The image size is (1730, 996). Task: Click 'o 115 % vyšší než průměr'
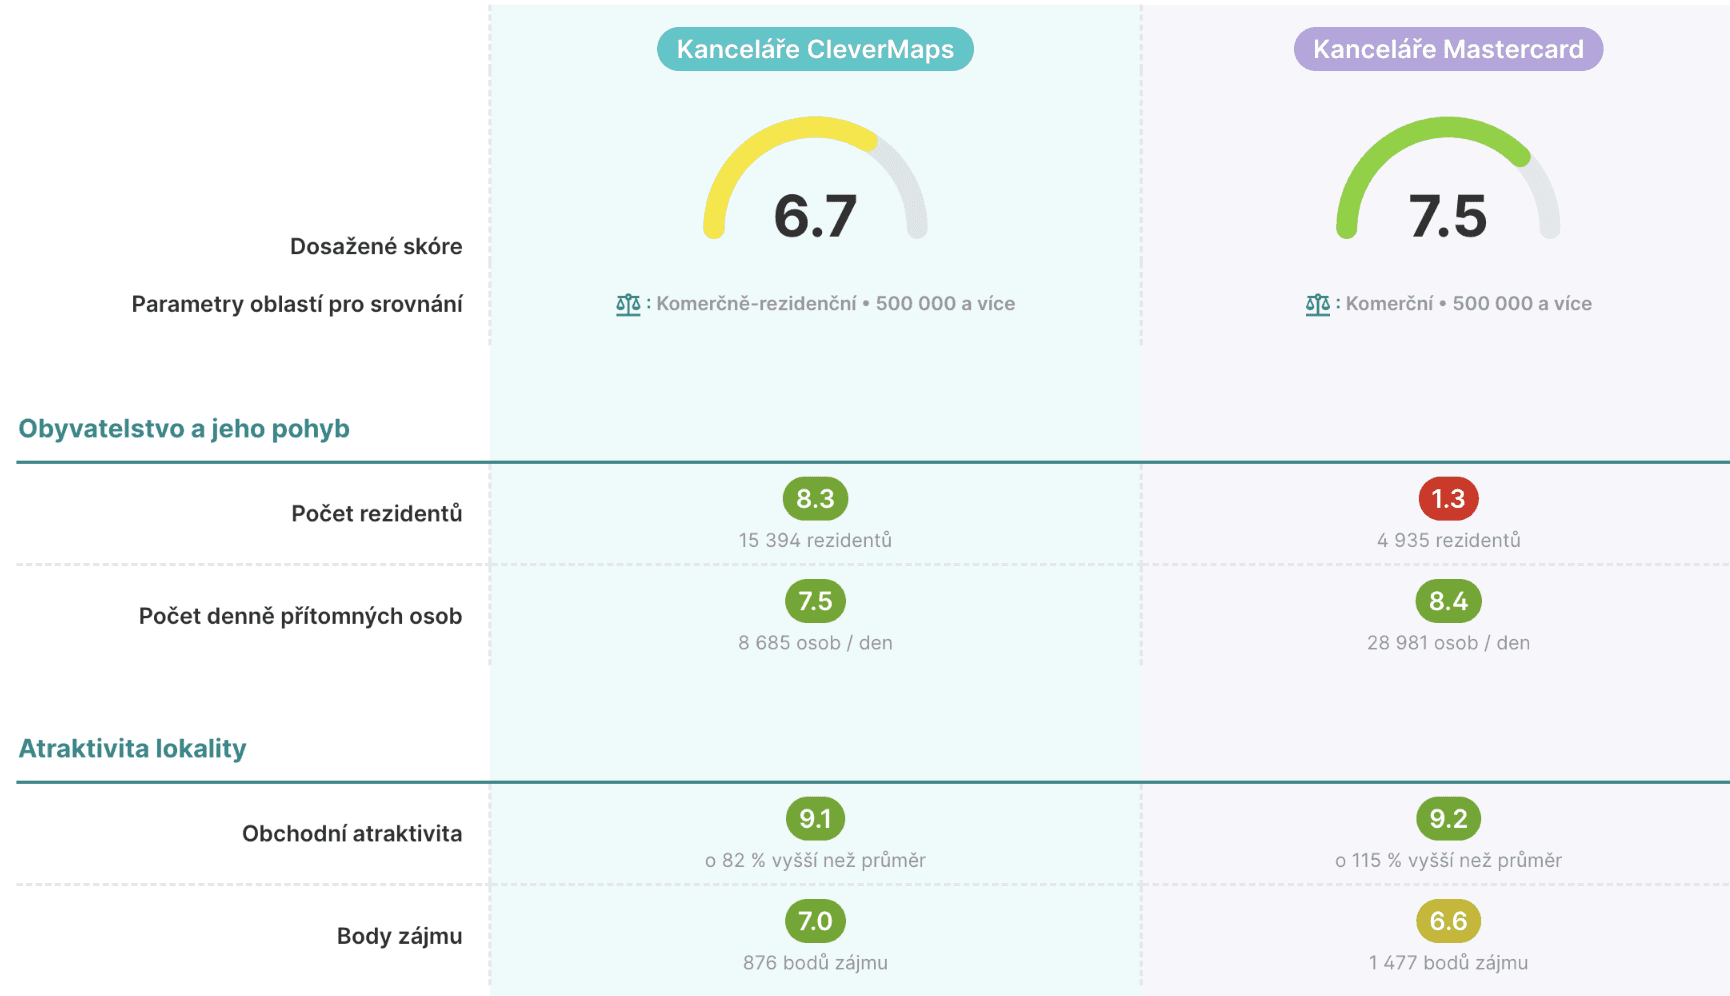[x=1448, y=860]
